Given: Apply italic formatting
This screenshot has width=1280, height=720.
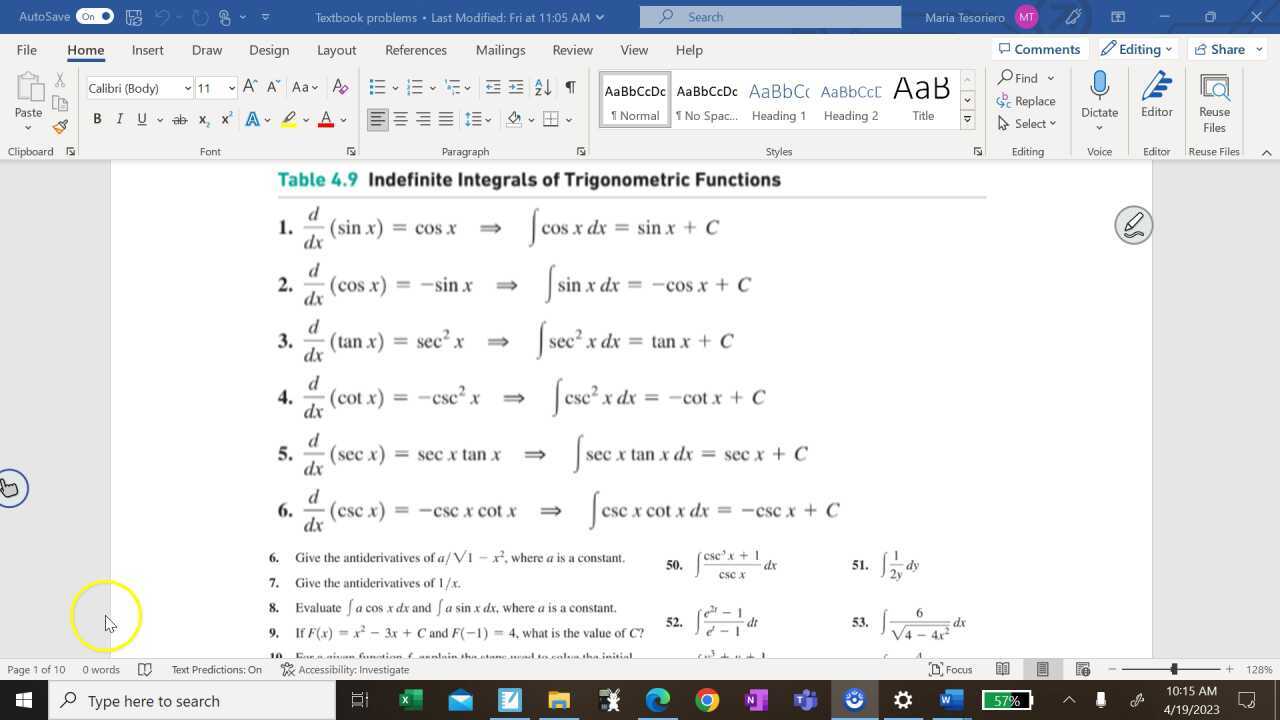Looking at the screenshot, I should 119,118.
